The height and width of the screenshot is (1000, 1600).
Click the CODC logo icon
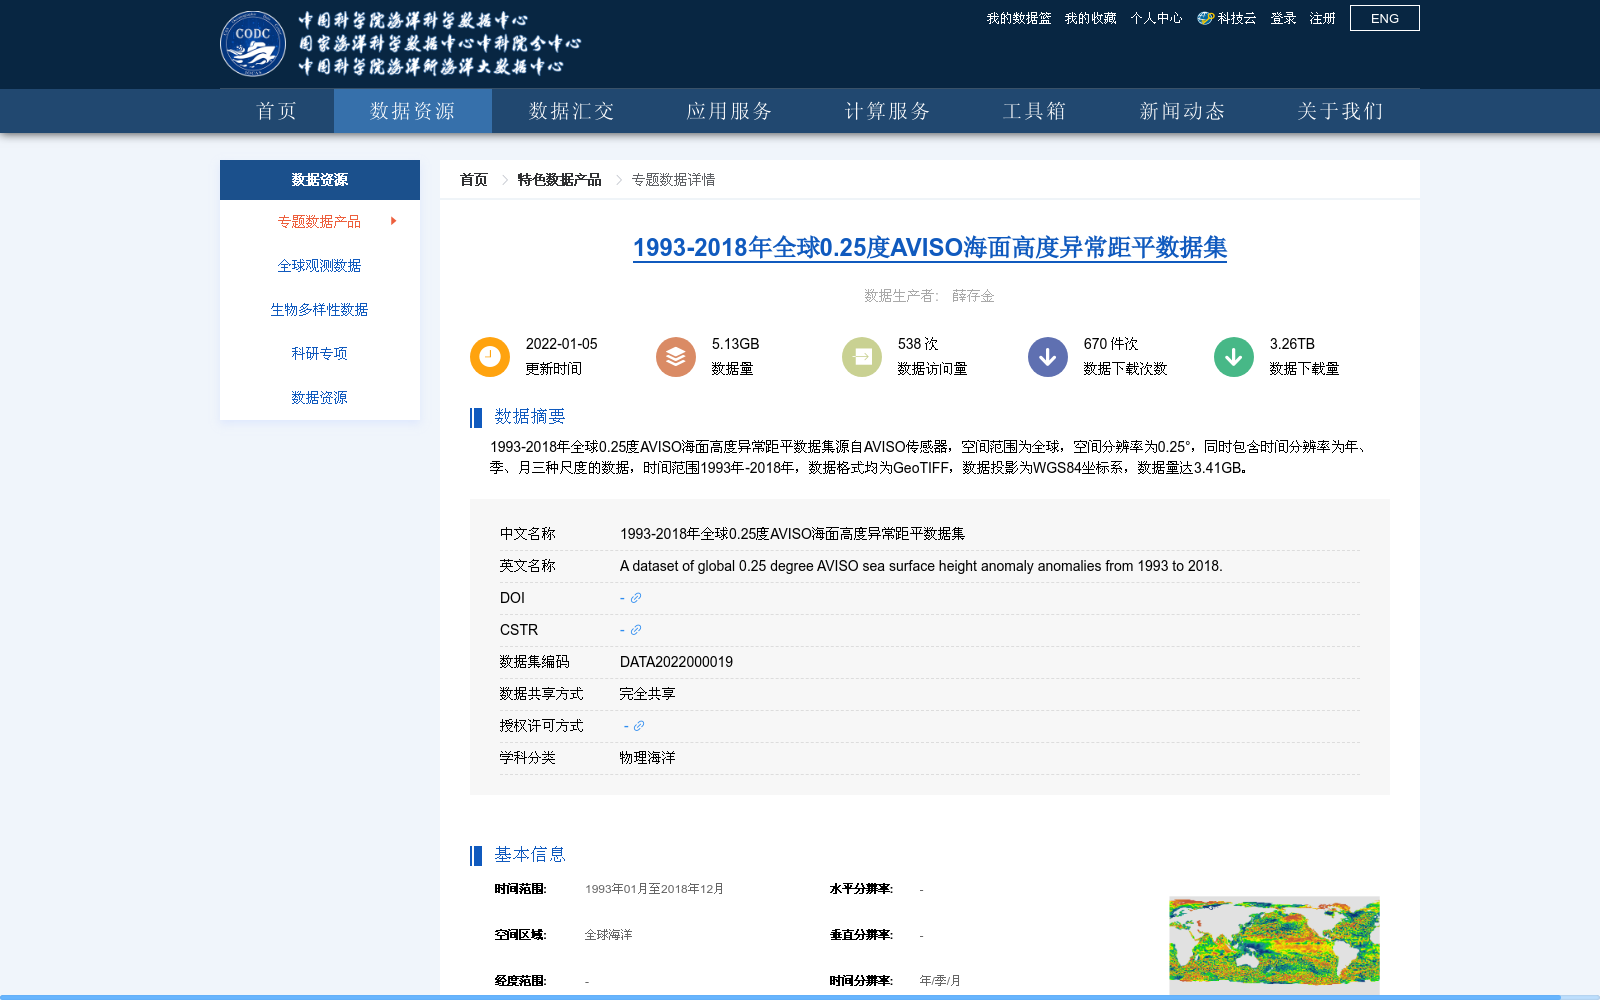coord(253,44)
